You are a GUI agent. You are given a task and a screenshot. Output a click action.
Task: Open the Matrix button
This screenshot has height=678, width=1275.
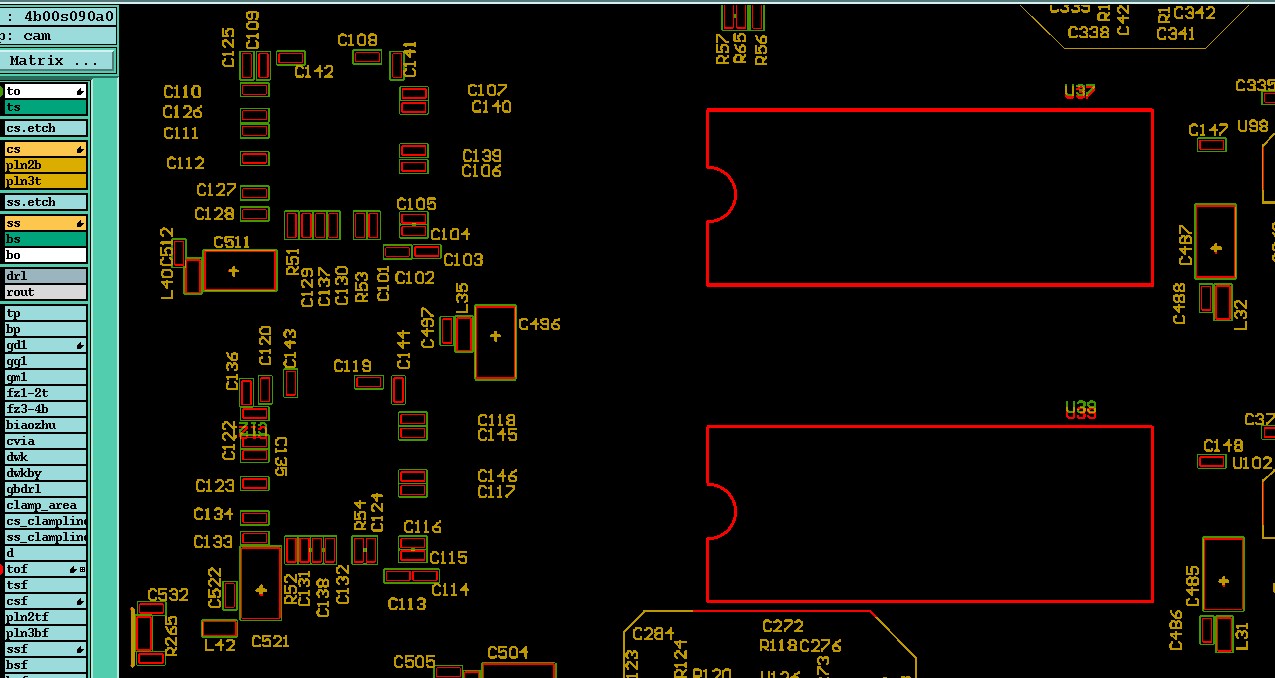click(57, 61)
